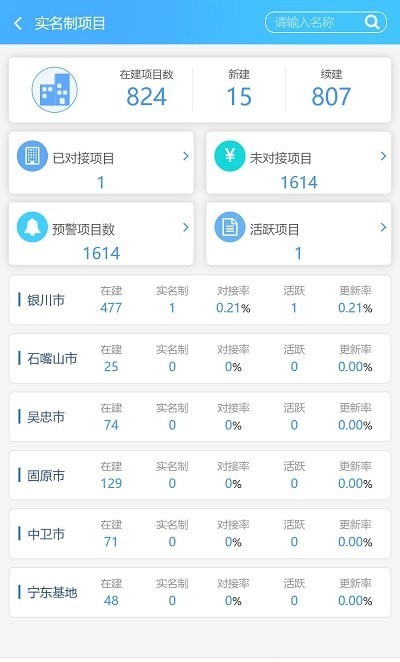Select the 中卫市 entry

click(x=200, y=534)
